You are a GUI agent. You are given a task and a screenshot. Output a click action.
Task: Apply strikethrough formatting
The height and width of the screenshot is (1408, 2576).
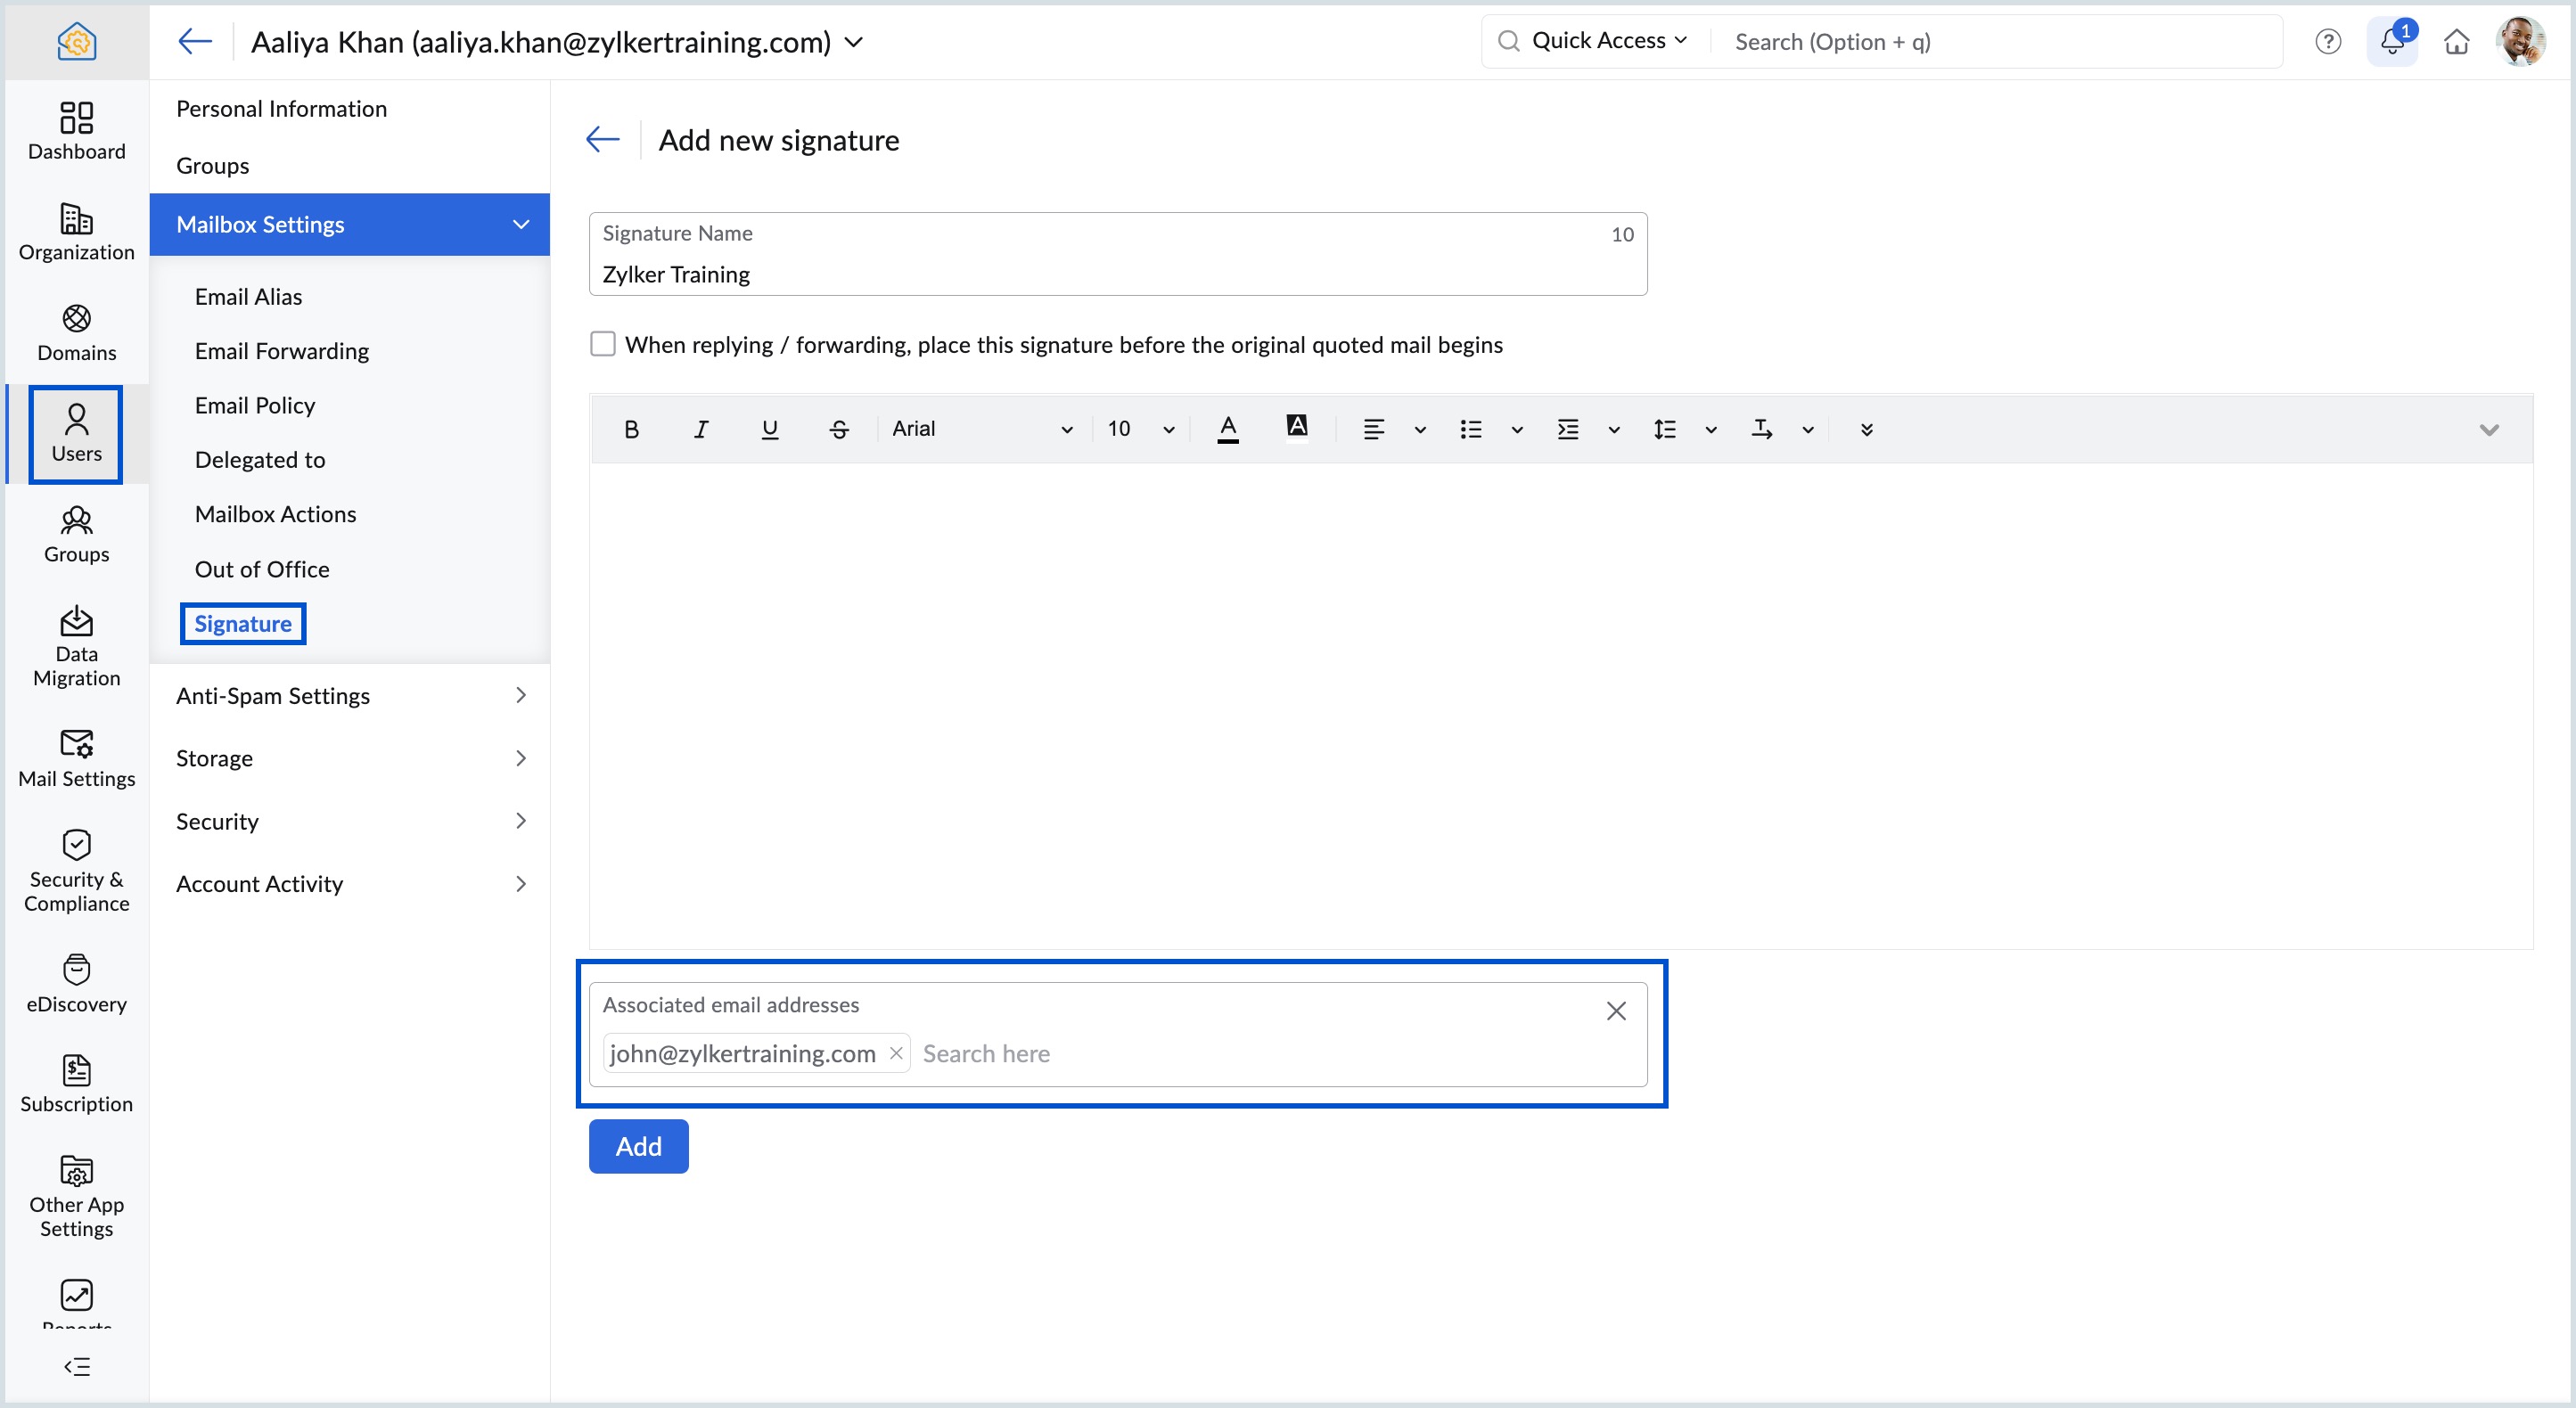[839, 429]
